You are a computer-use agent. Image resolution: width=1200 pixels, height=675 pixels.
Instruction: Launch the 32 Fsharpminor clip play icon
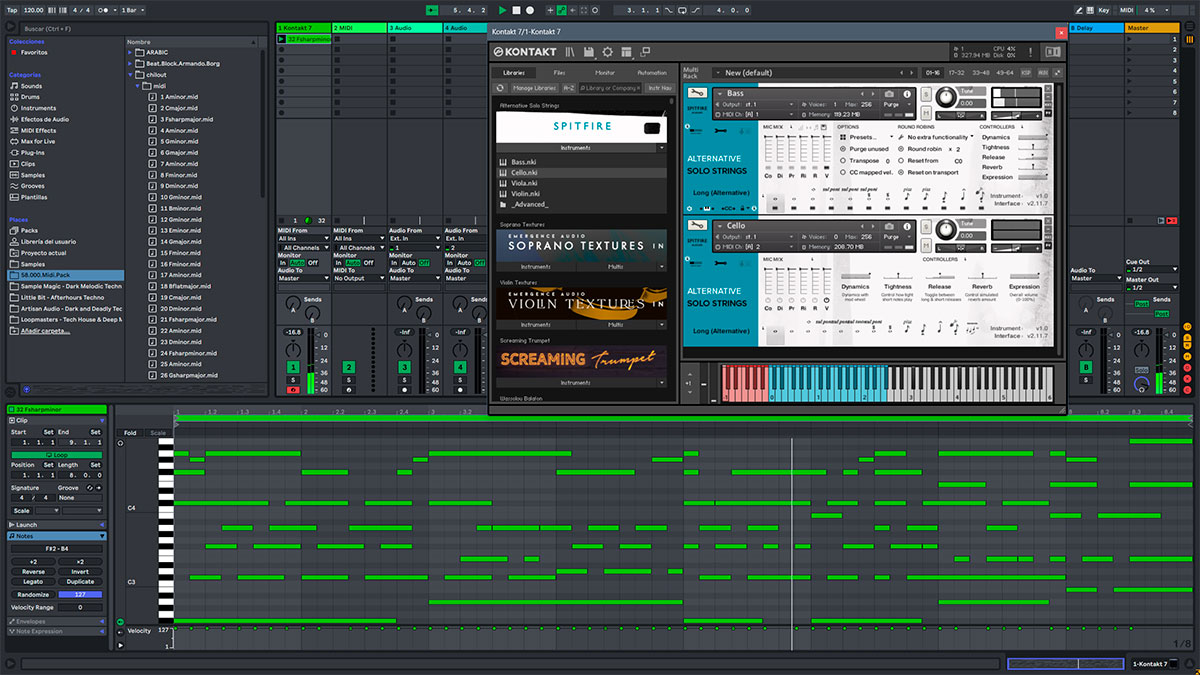point(282,39)
